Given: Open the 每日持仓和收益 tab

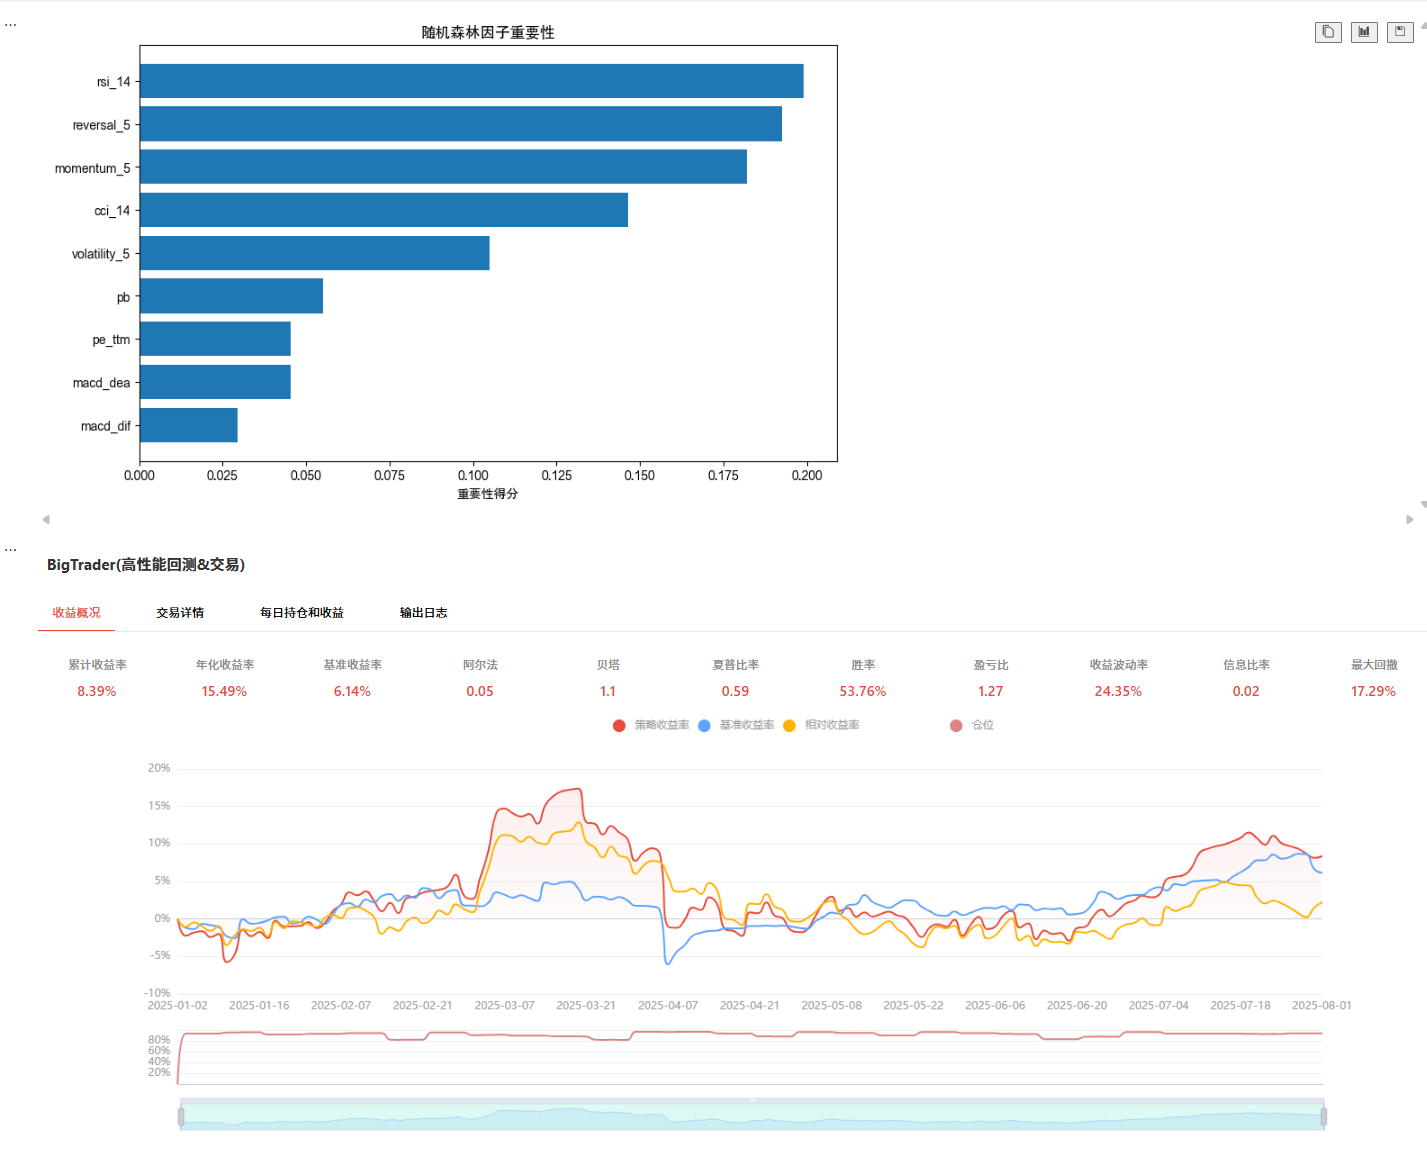Looking at the screenshot, I should [x=302, y=613].
